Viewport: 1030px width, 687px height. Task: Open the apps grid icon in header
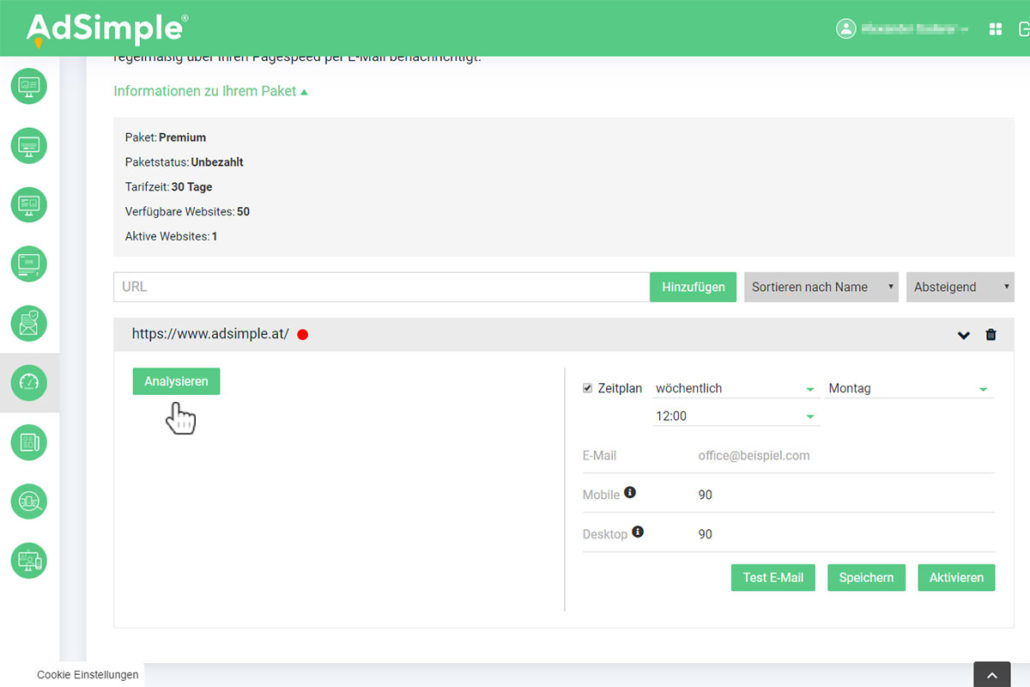(x=995, y=29)
